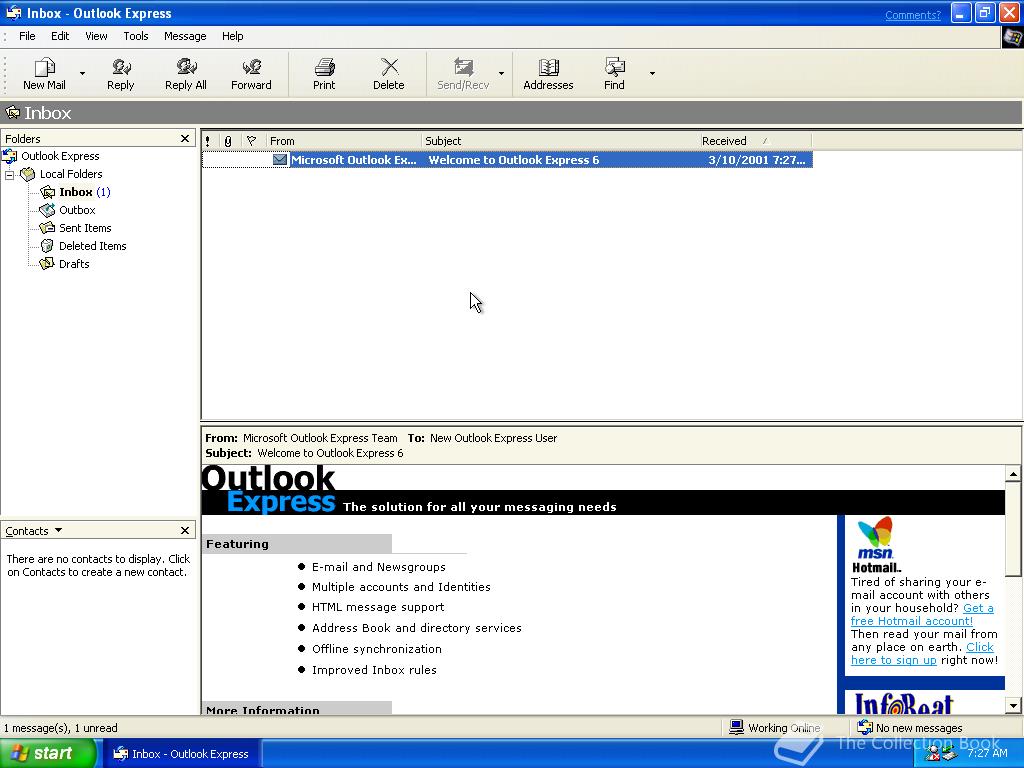Screen dimensions: 1024x768
Task: Click the Working Online status bar icon
Action: [x=737, y=727]
